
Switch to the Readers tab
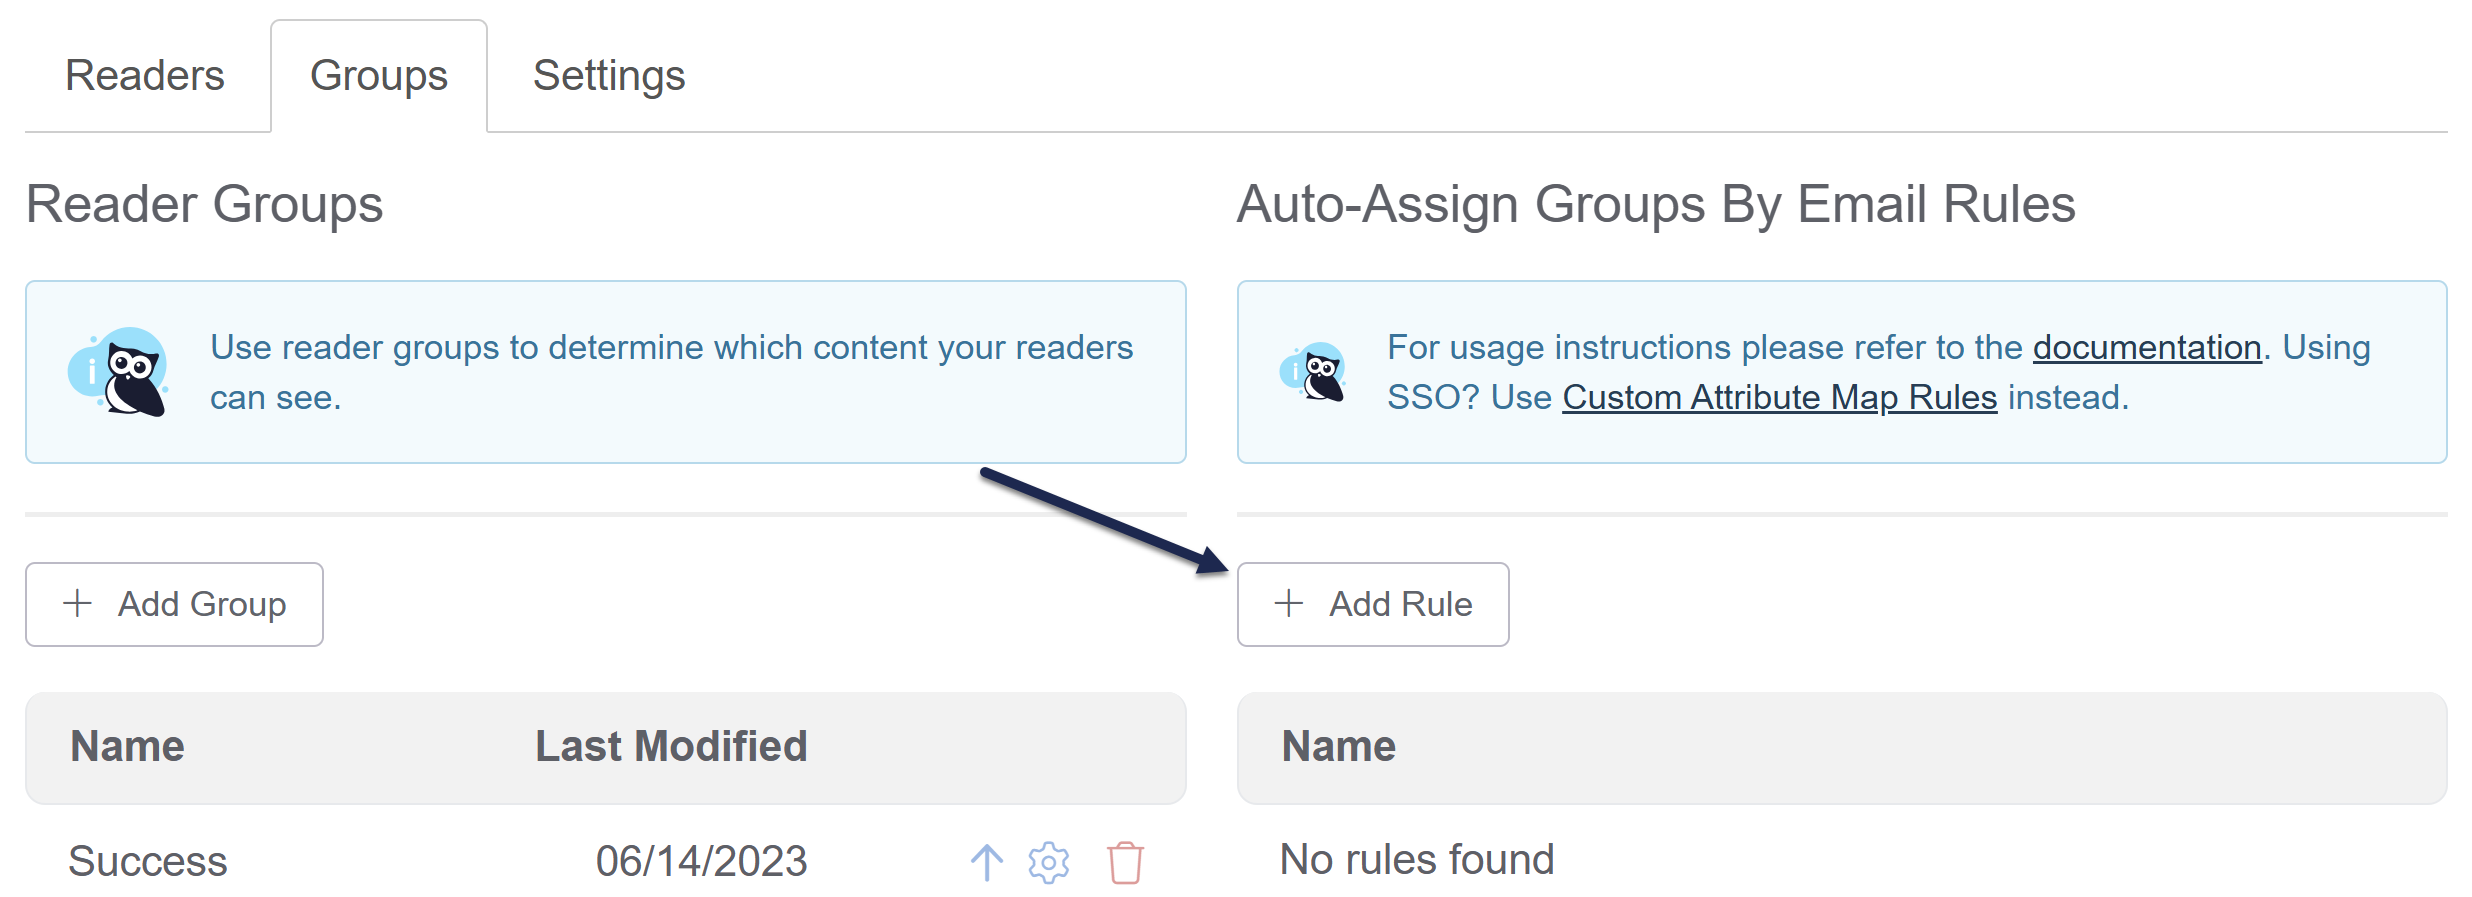145,76
